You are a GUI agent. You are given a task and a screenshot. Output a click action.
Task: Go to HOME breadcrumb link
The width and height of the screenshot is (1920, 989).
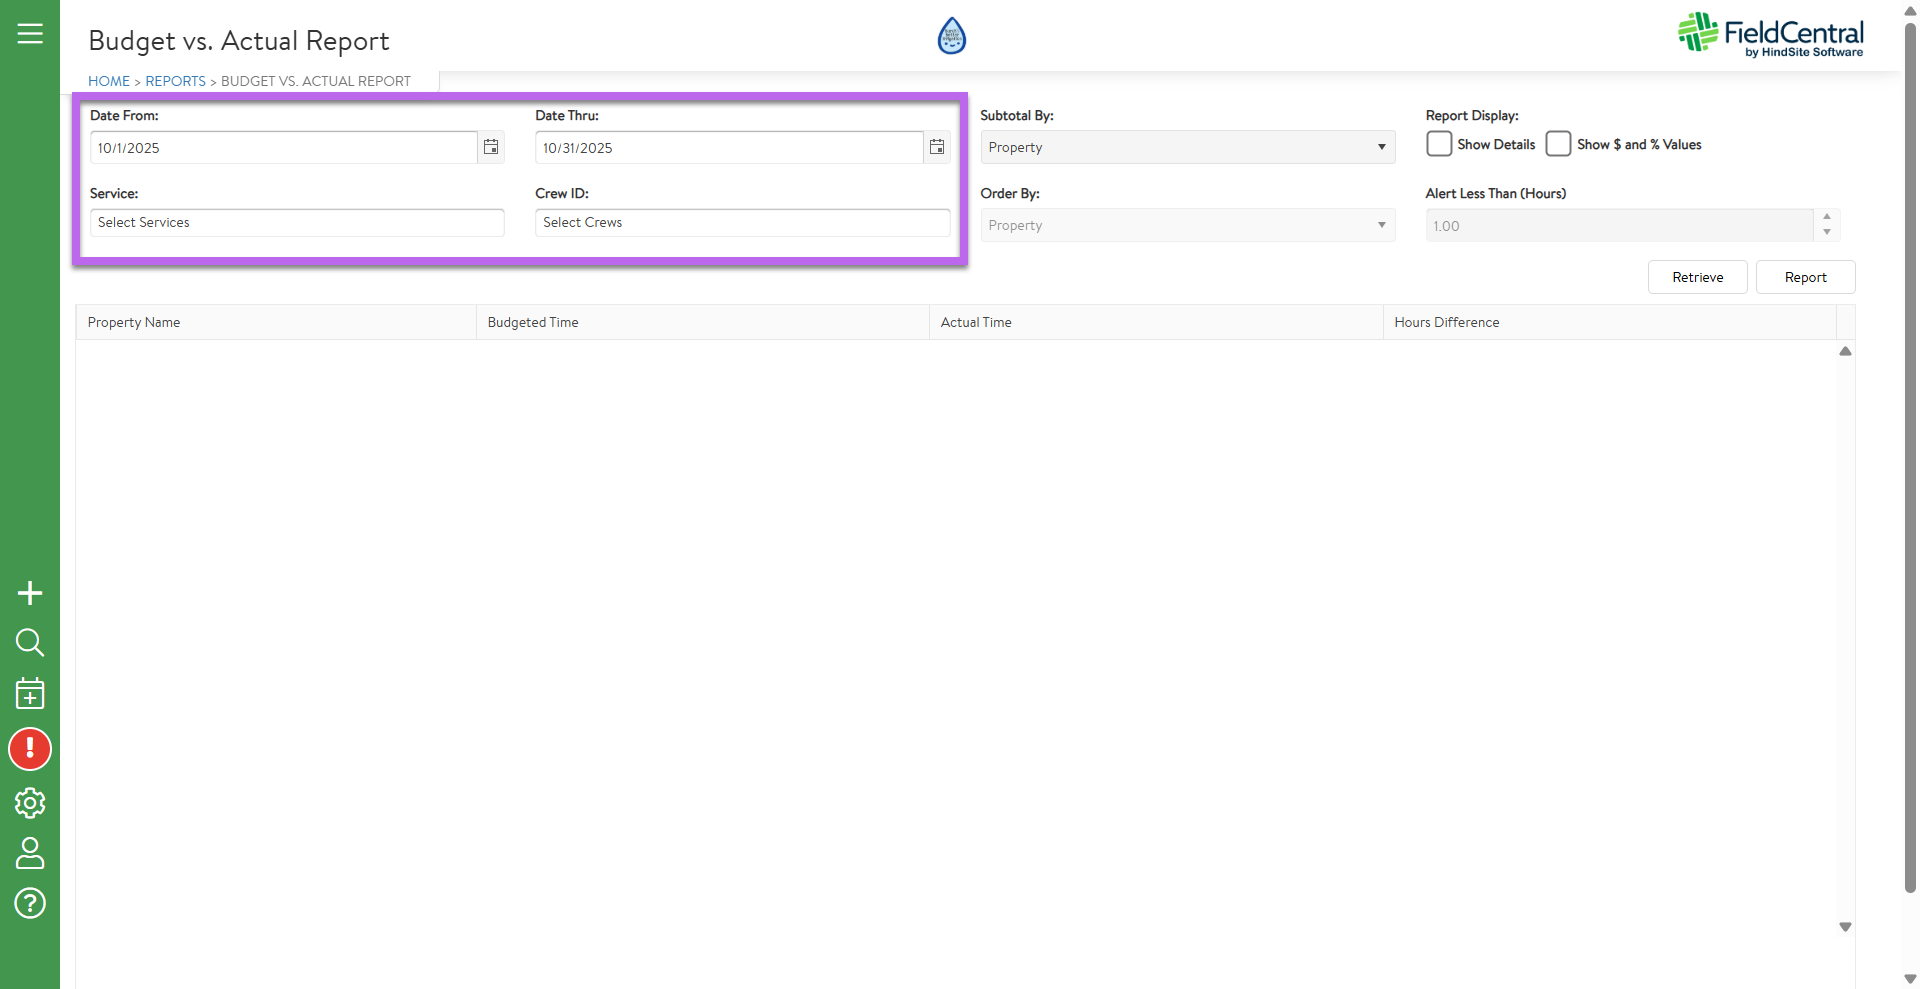tap(109, 81)
